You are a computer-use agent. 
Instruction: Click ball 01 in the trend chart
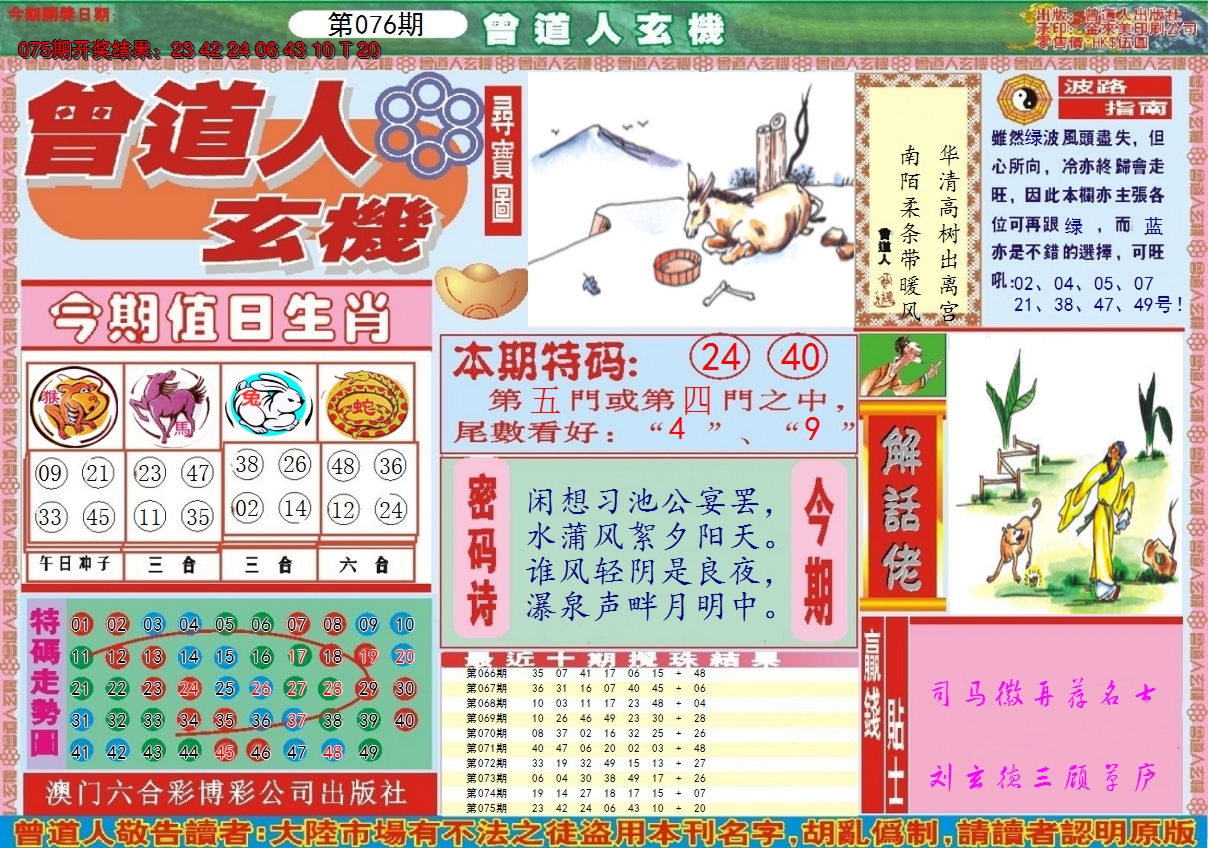click(81, 625)
